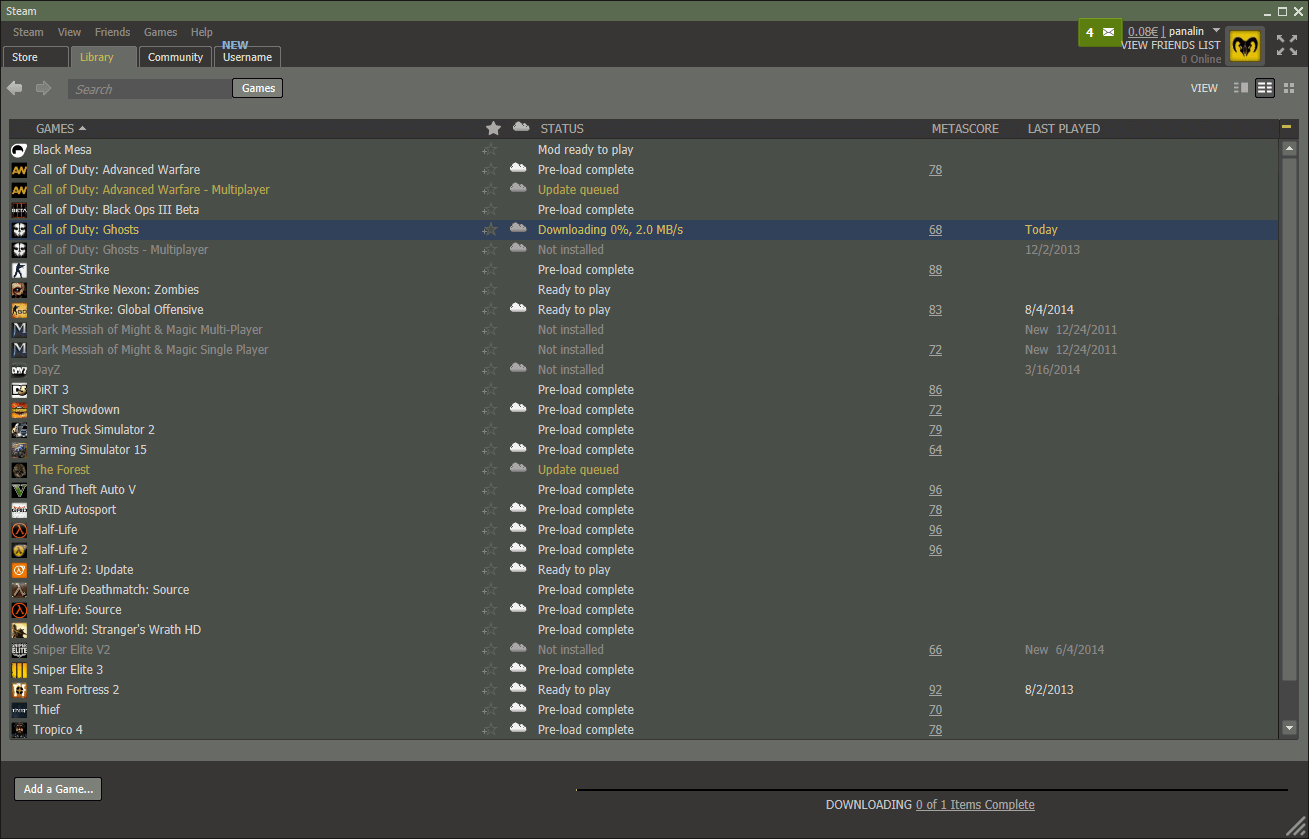
Task: Switch to the Community tab
Action: point(175,57)
